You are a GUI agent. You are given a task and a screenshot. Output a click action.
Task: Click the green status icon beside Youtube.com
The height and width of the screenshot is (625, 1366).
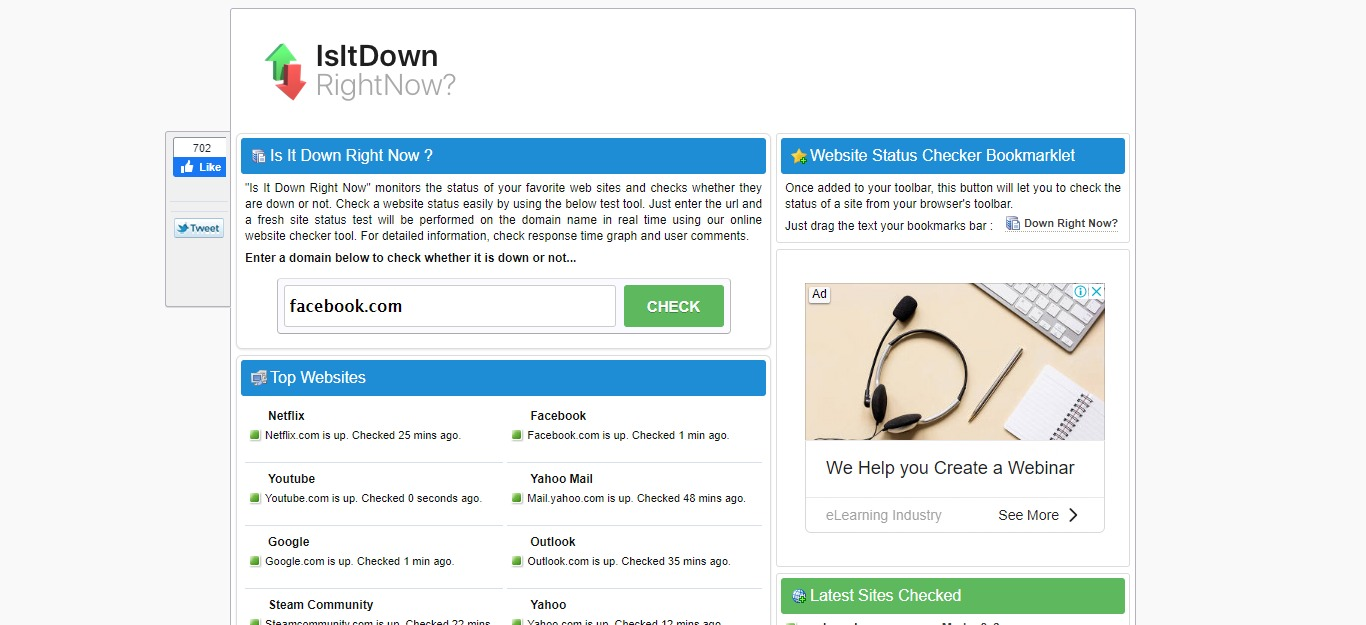pos(255,498)
